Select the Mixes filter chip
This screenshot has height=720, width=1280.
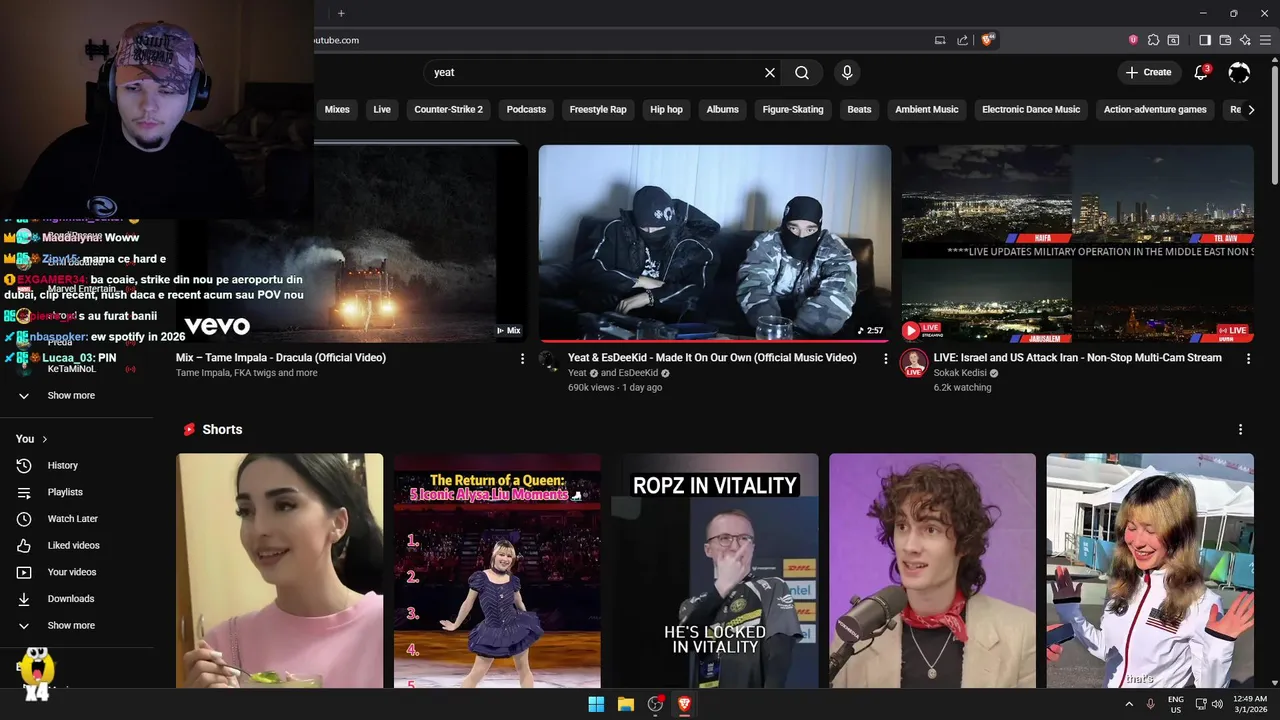point(337,109)
